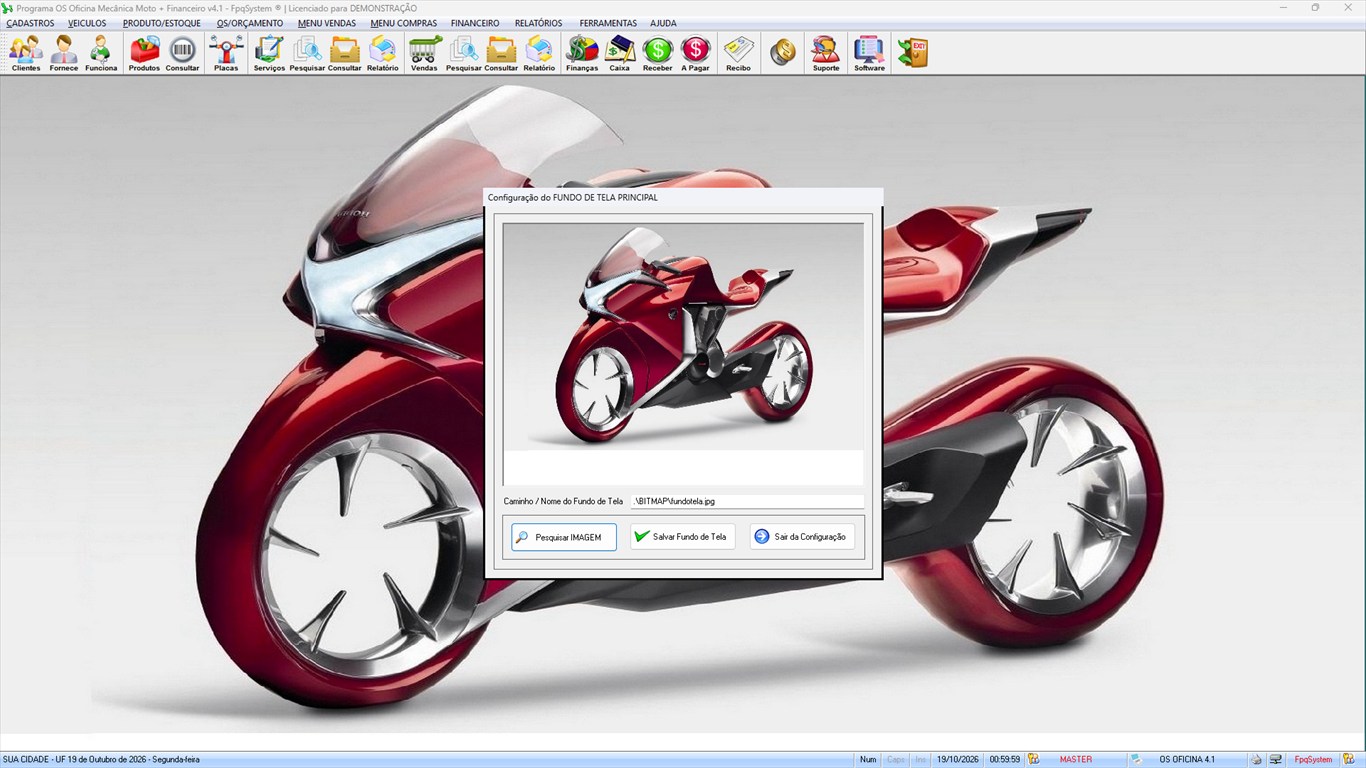Click the barcode Consultar products icon
1366x768 pixels.
(182, 53)
